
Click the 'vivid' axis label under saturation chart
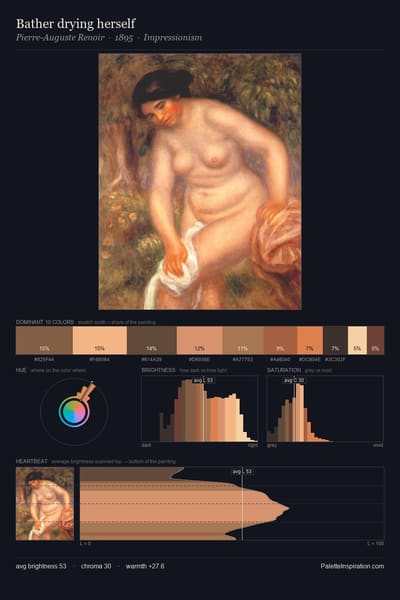(x=378, y=445)
